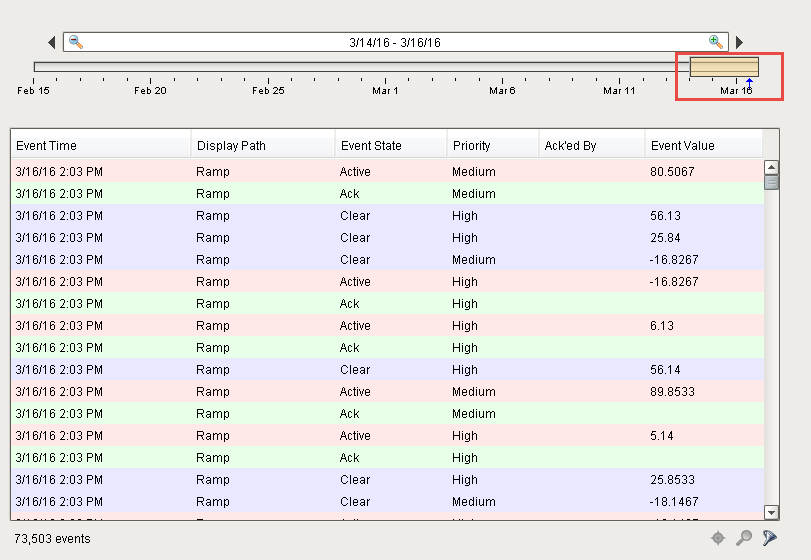Viewport: 811px width, 560px height.
Task: Click the blue marker arrow near Mar 16
Action: (x=749, y=83)
